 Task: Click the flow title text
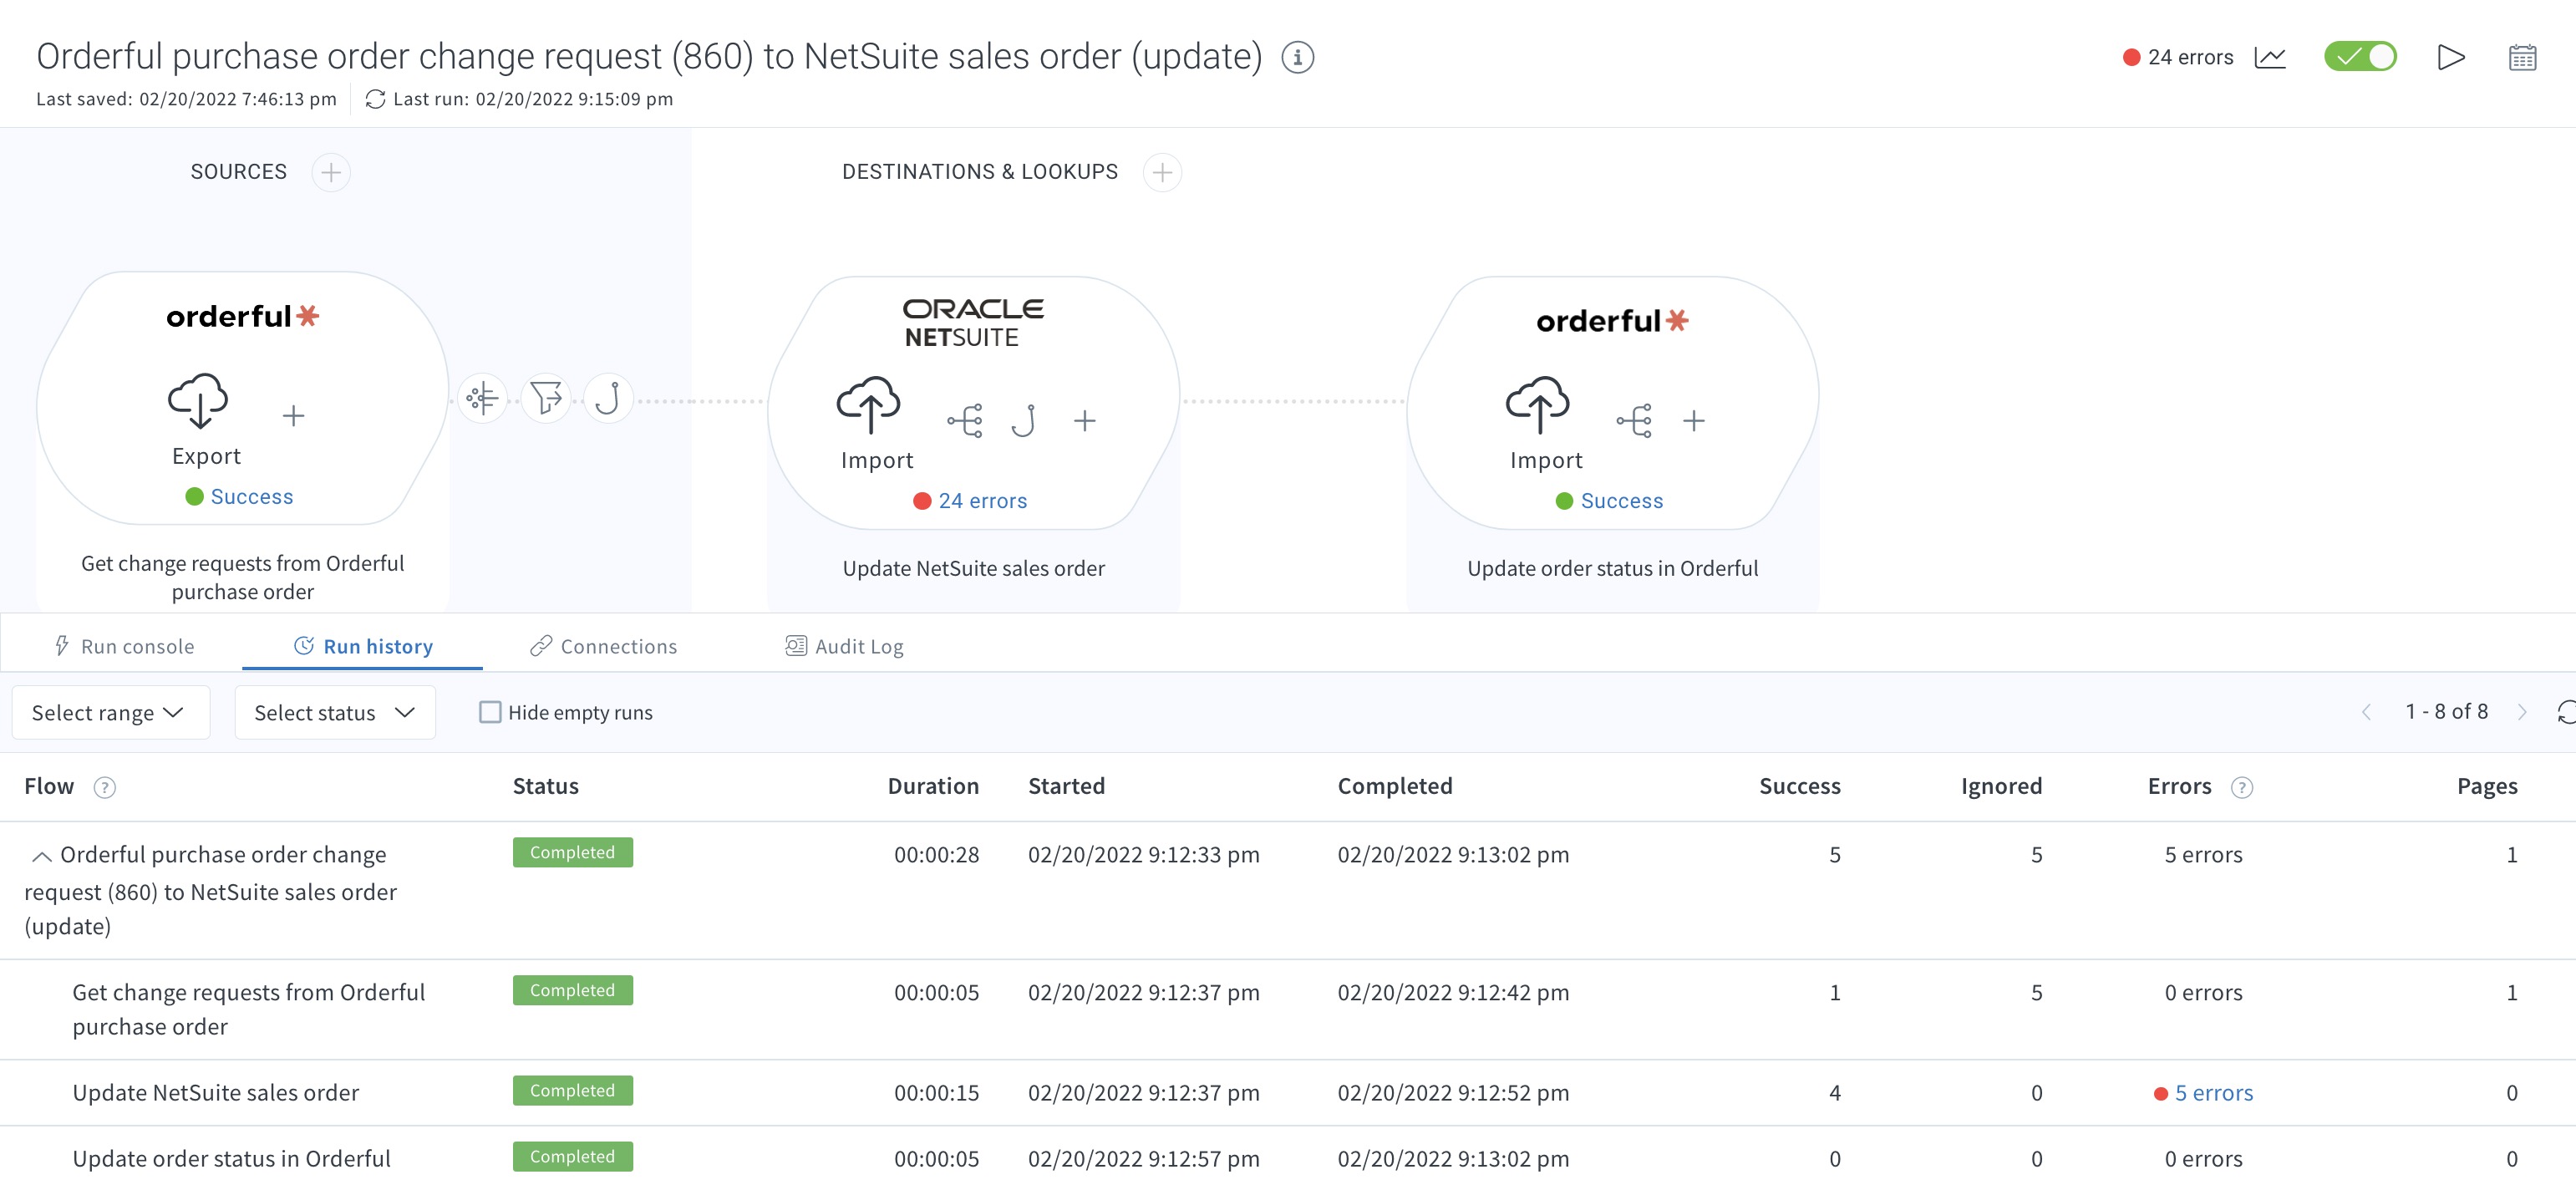tap(649, 56)
